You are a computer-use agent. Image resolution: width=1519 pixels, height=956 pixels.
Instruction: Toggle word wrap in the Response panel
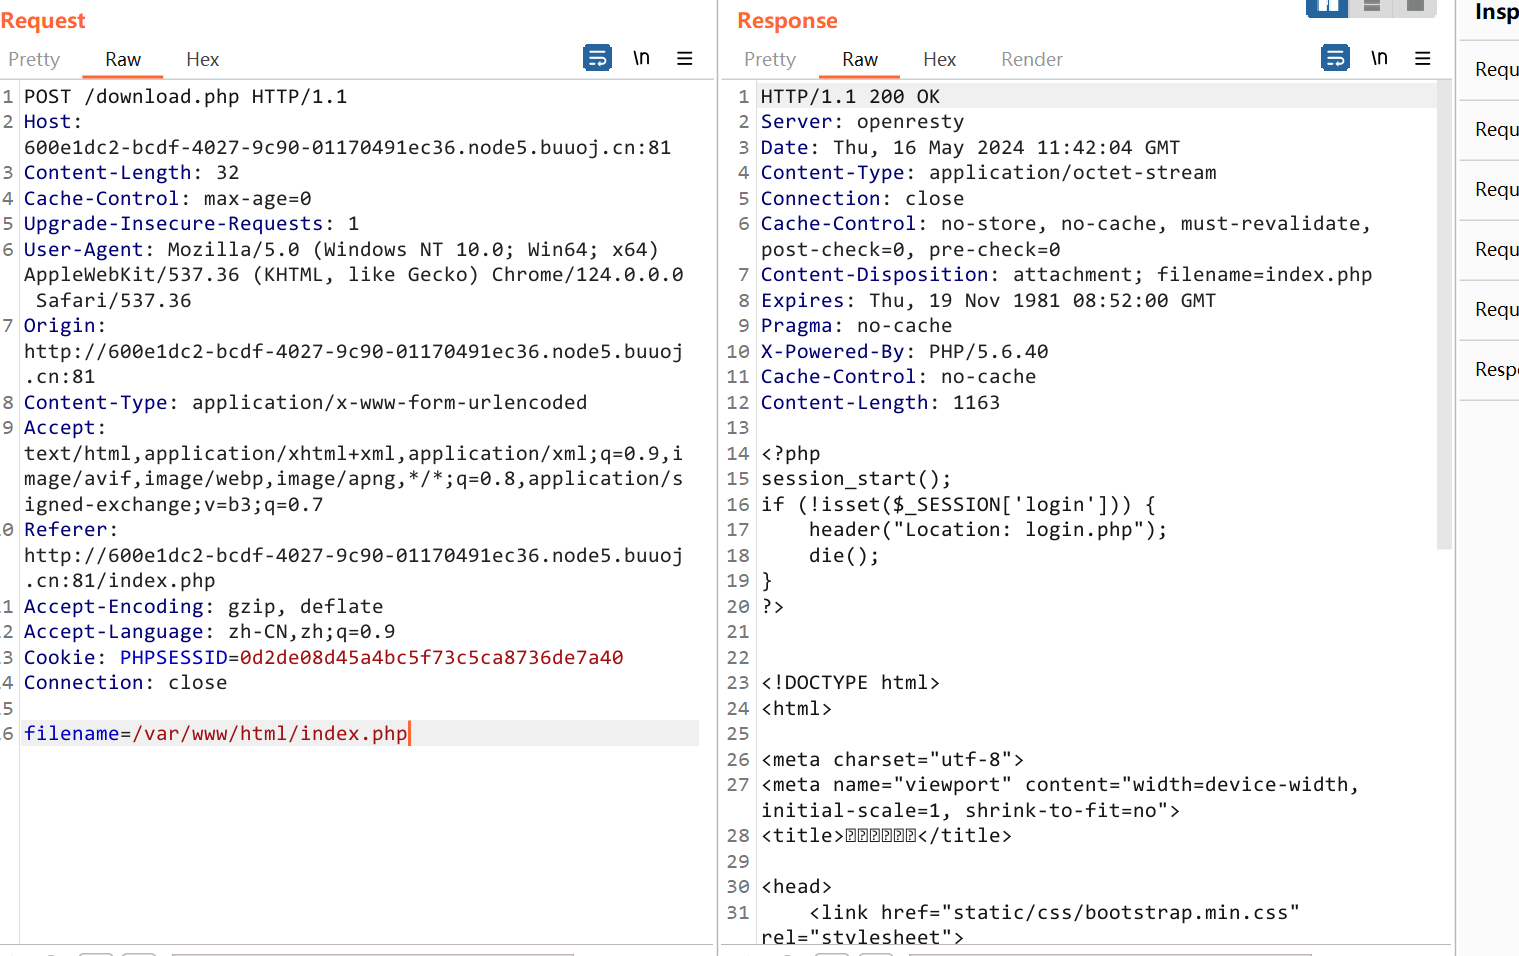point(1335,58)
